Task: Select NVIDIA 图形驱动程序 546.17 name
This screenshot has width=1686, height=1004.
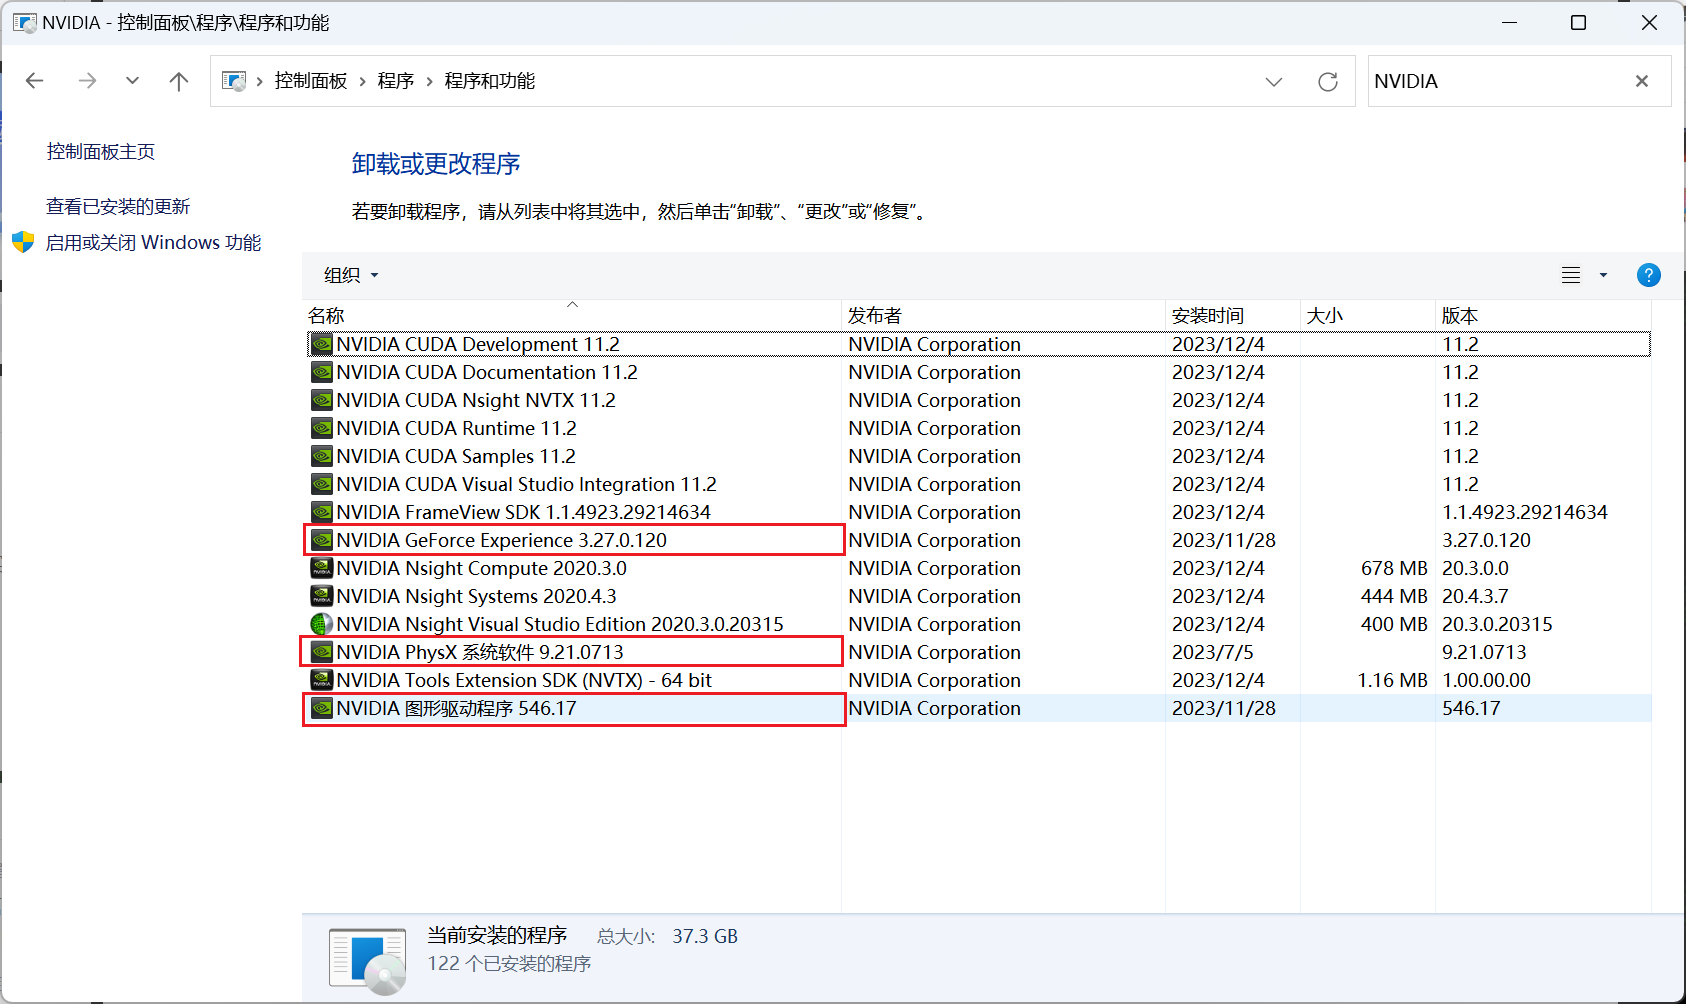Action: click(x=457, y=709)
